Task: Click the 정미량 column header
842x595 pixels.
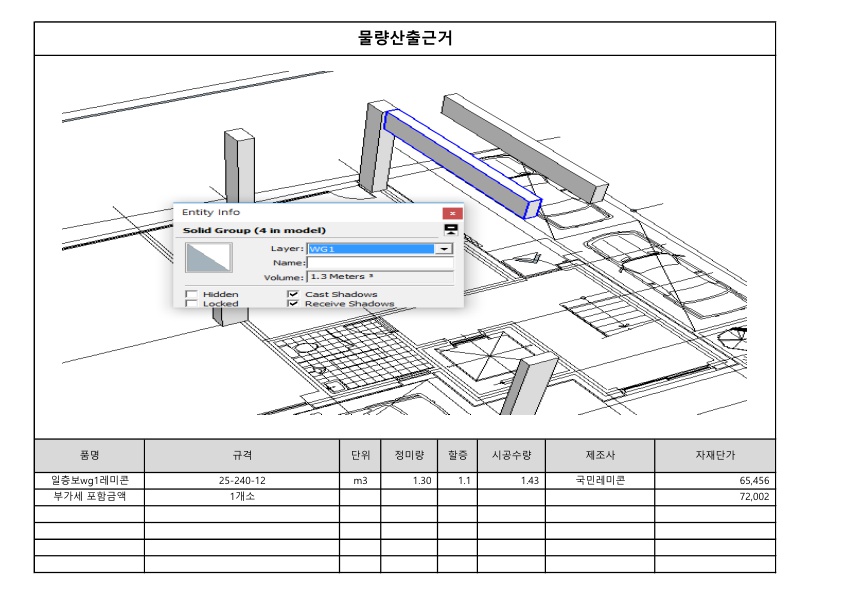Action: (x=409, y=455)
